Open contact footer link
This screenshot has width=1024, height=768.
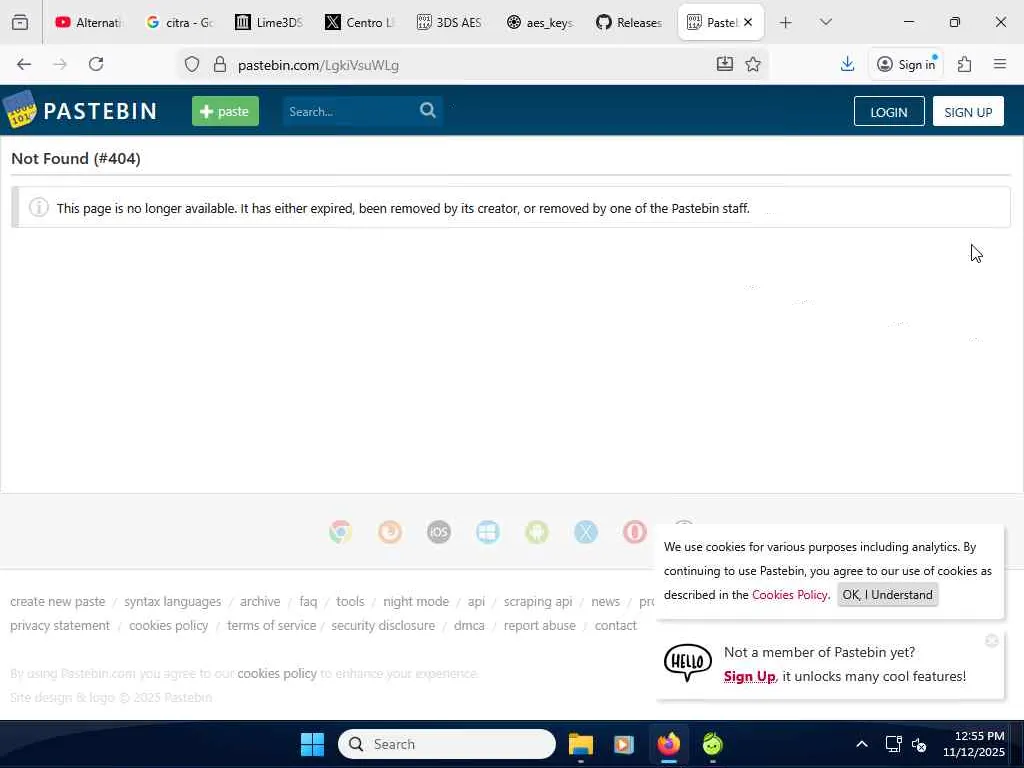click(615, 626)
